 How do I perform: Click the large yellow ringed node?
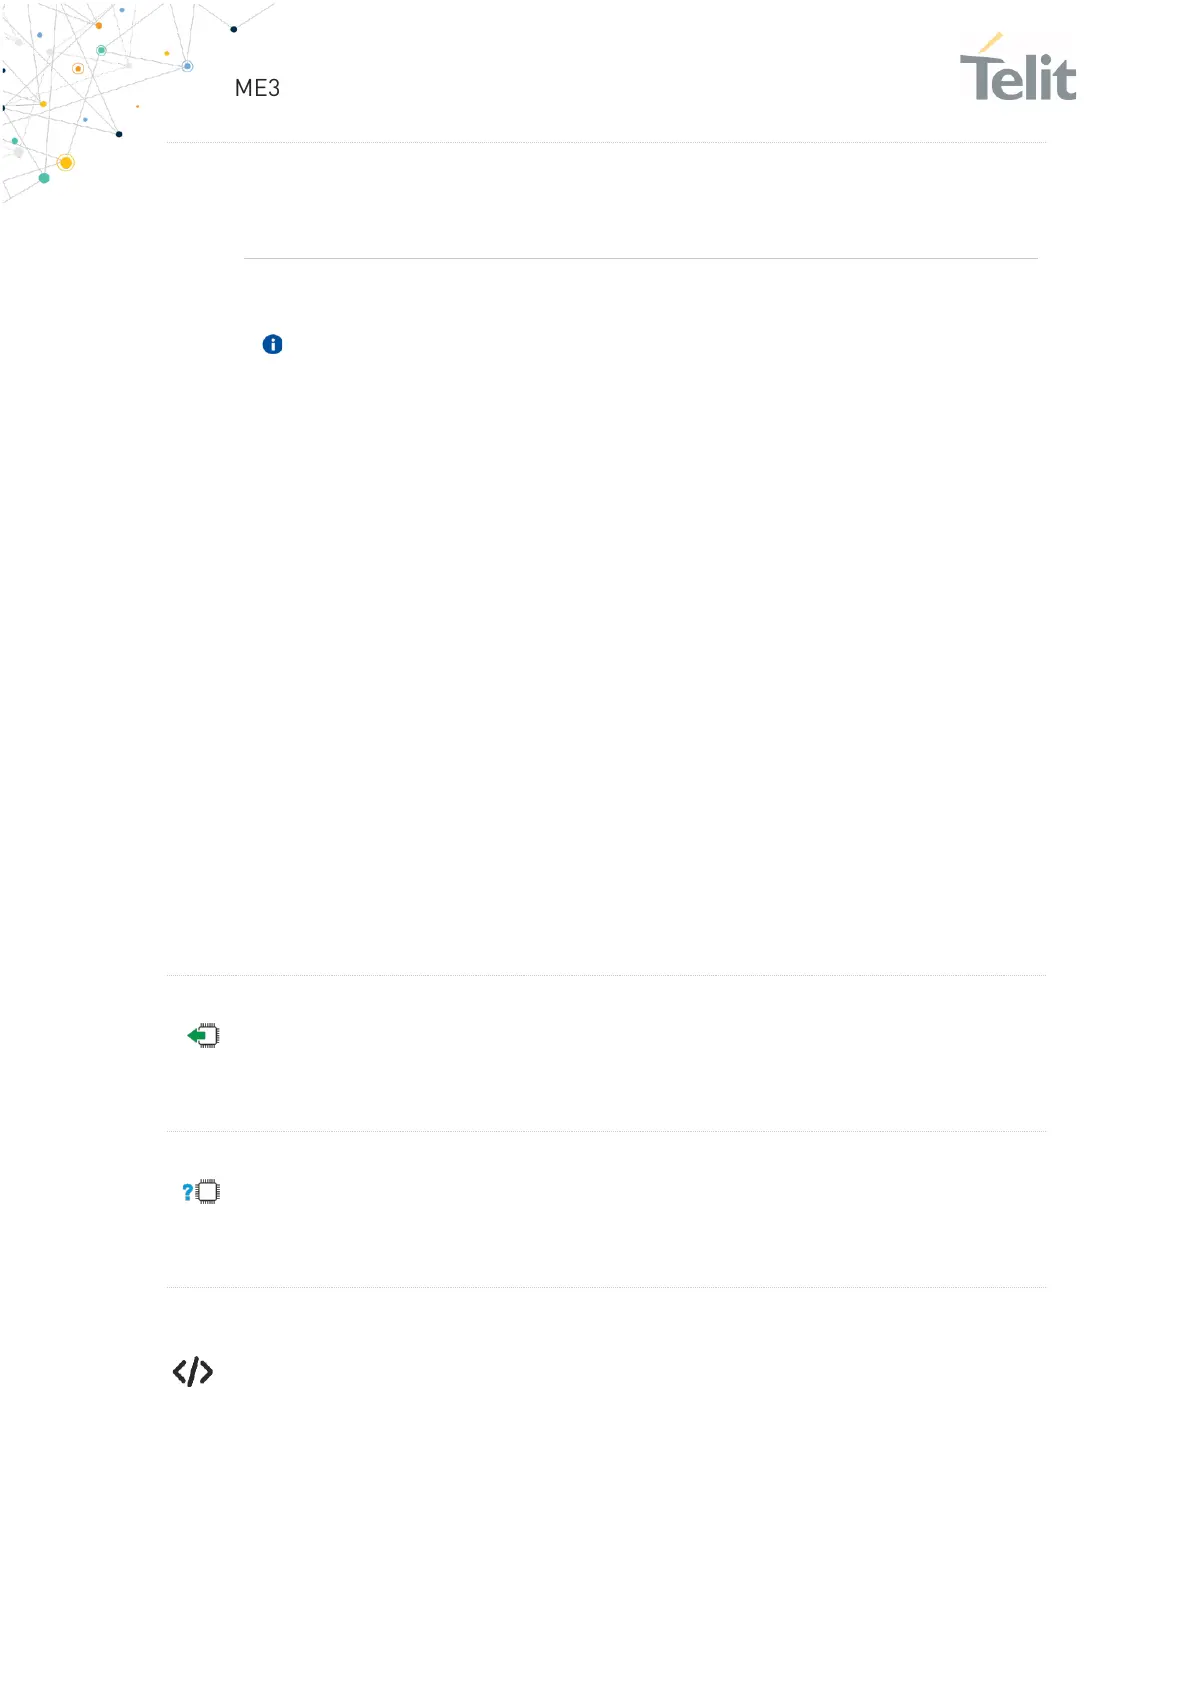(x=66, y=162)
